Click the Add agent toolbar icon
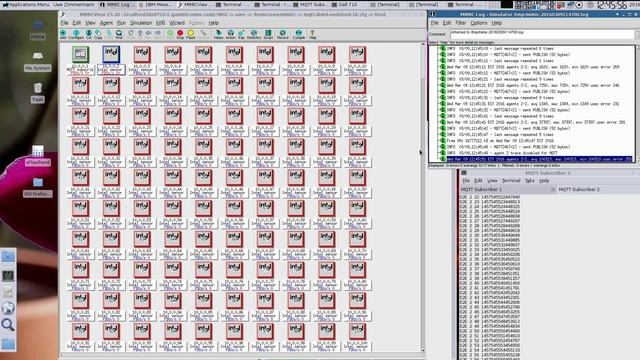The image size is (640, 360). pyautogui.click(x=63, y=34)
